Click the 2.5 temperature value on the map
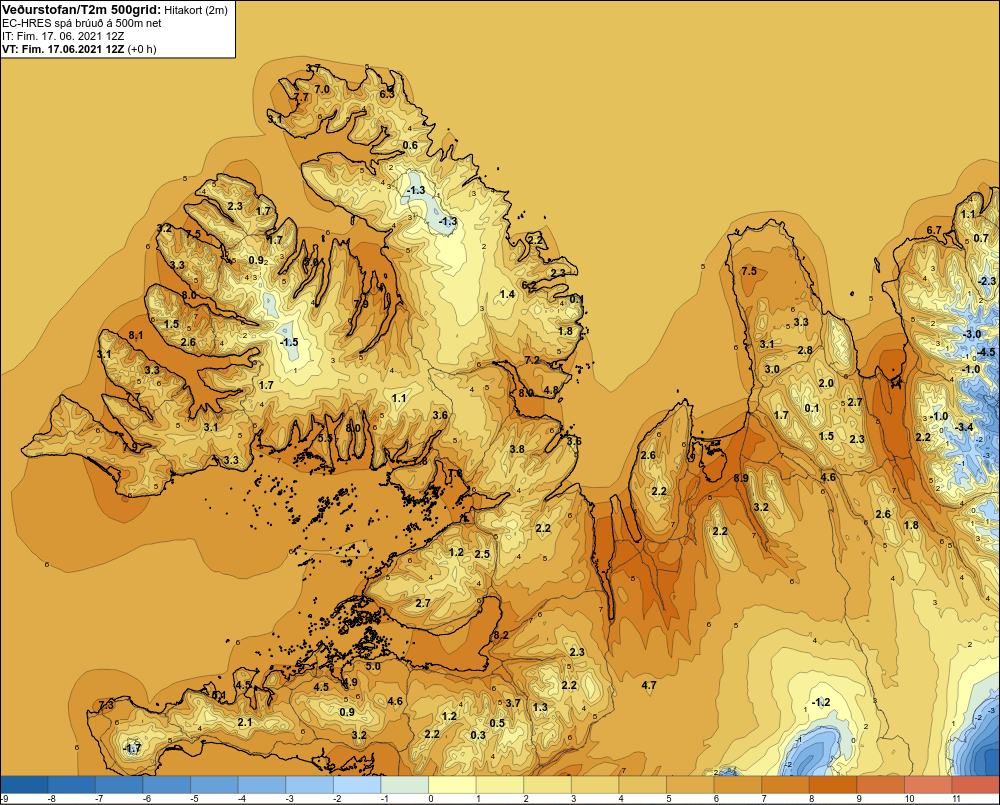Image resolution: width=1000 pixels, height=805 pixels. point(483,554)
